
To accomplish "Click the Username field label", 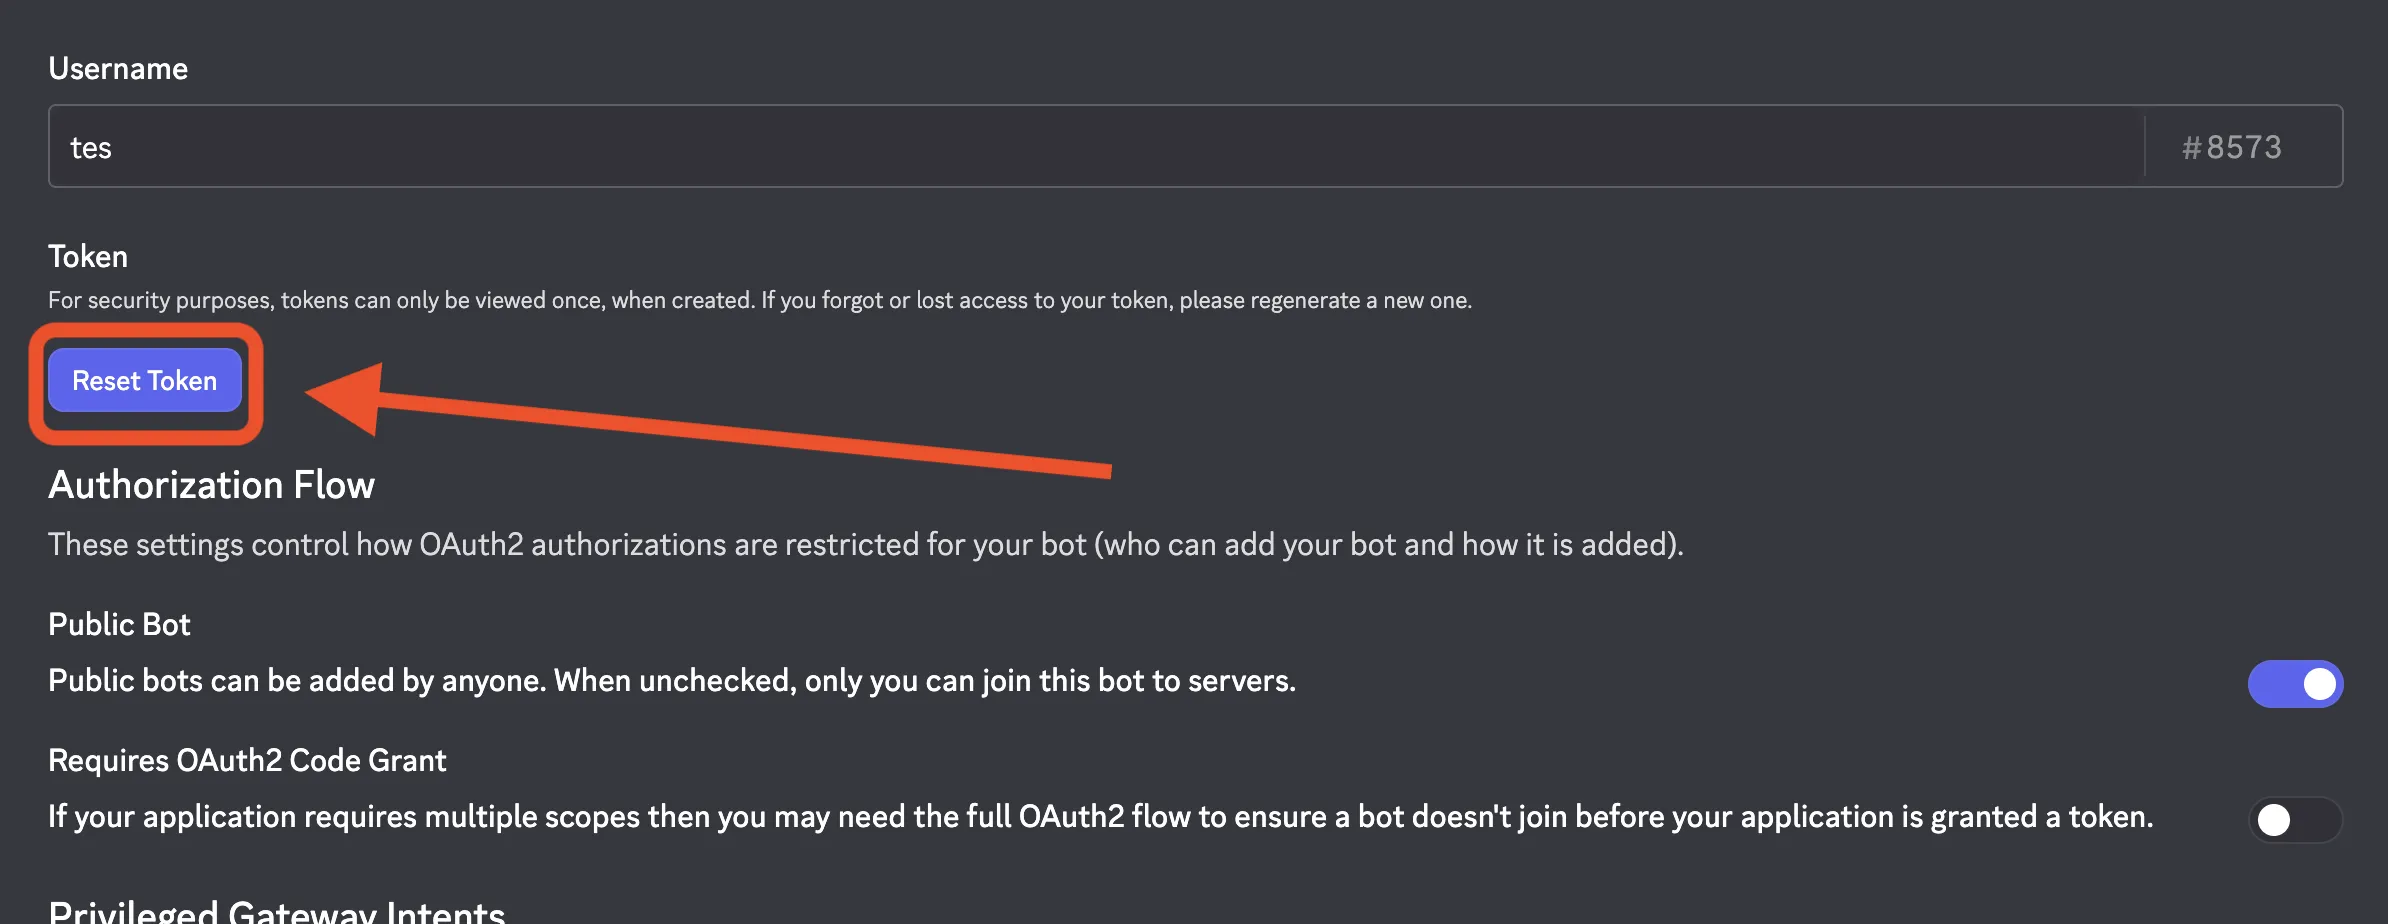I will pyautogui.click(x=118, y=68).
